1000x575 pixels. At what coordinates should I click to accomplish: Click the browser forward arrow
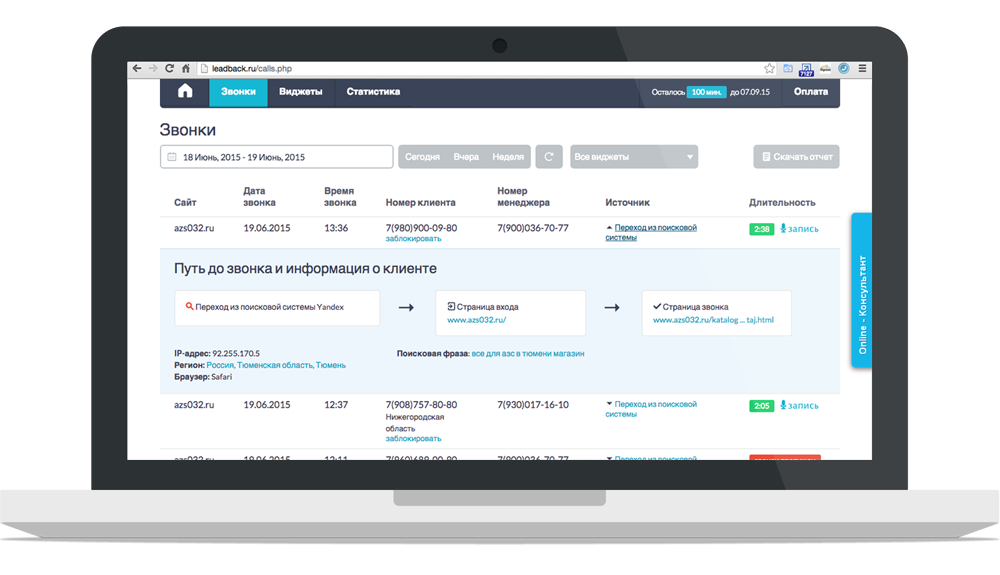click(x=153, y=68)
